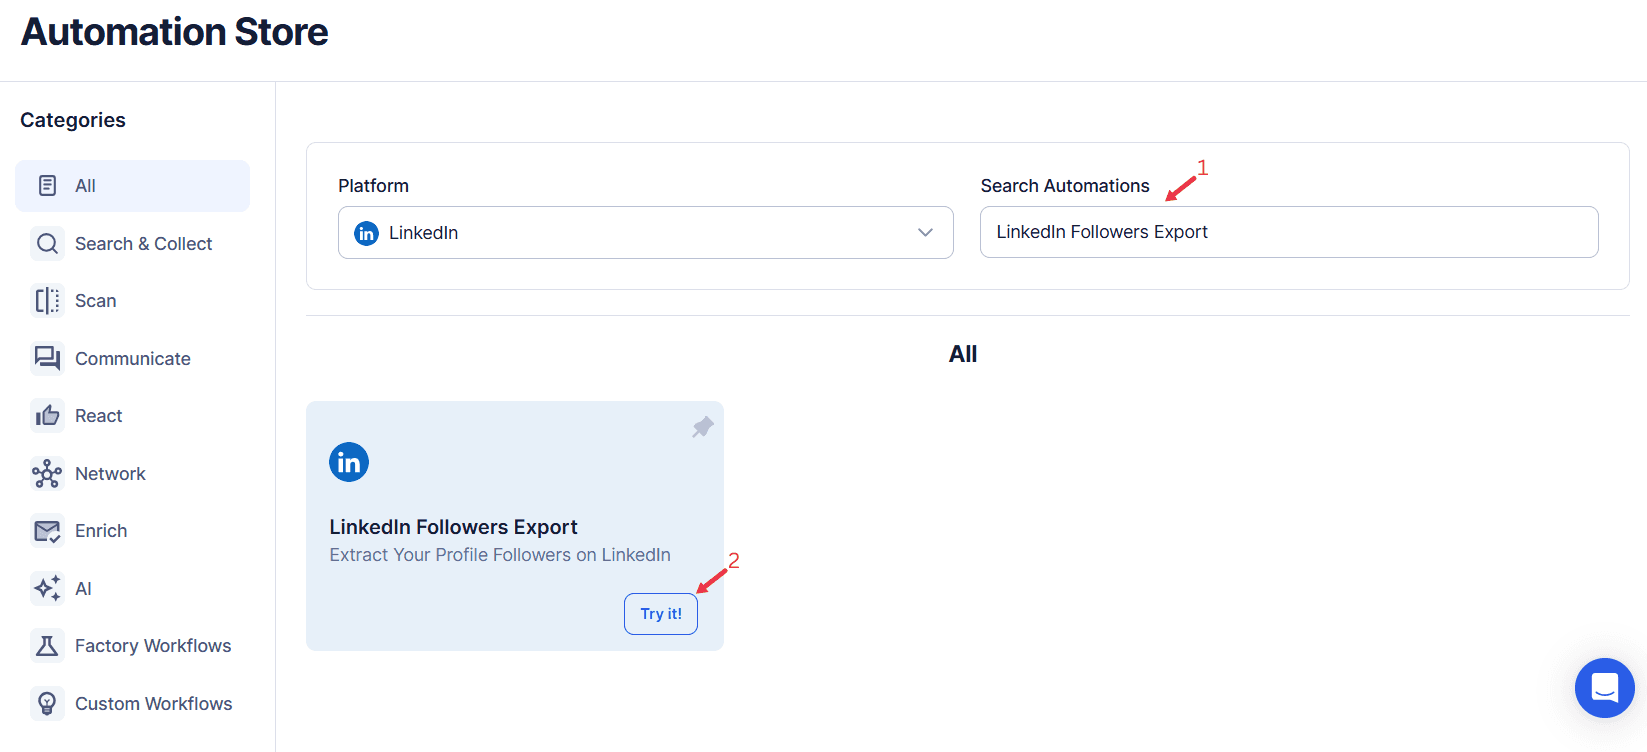Image resolution: width=1647 pixels, height=752 pixels.
Task: Open the Platform dropdown
Action: pos(645,232)
